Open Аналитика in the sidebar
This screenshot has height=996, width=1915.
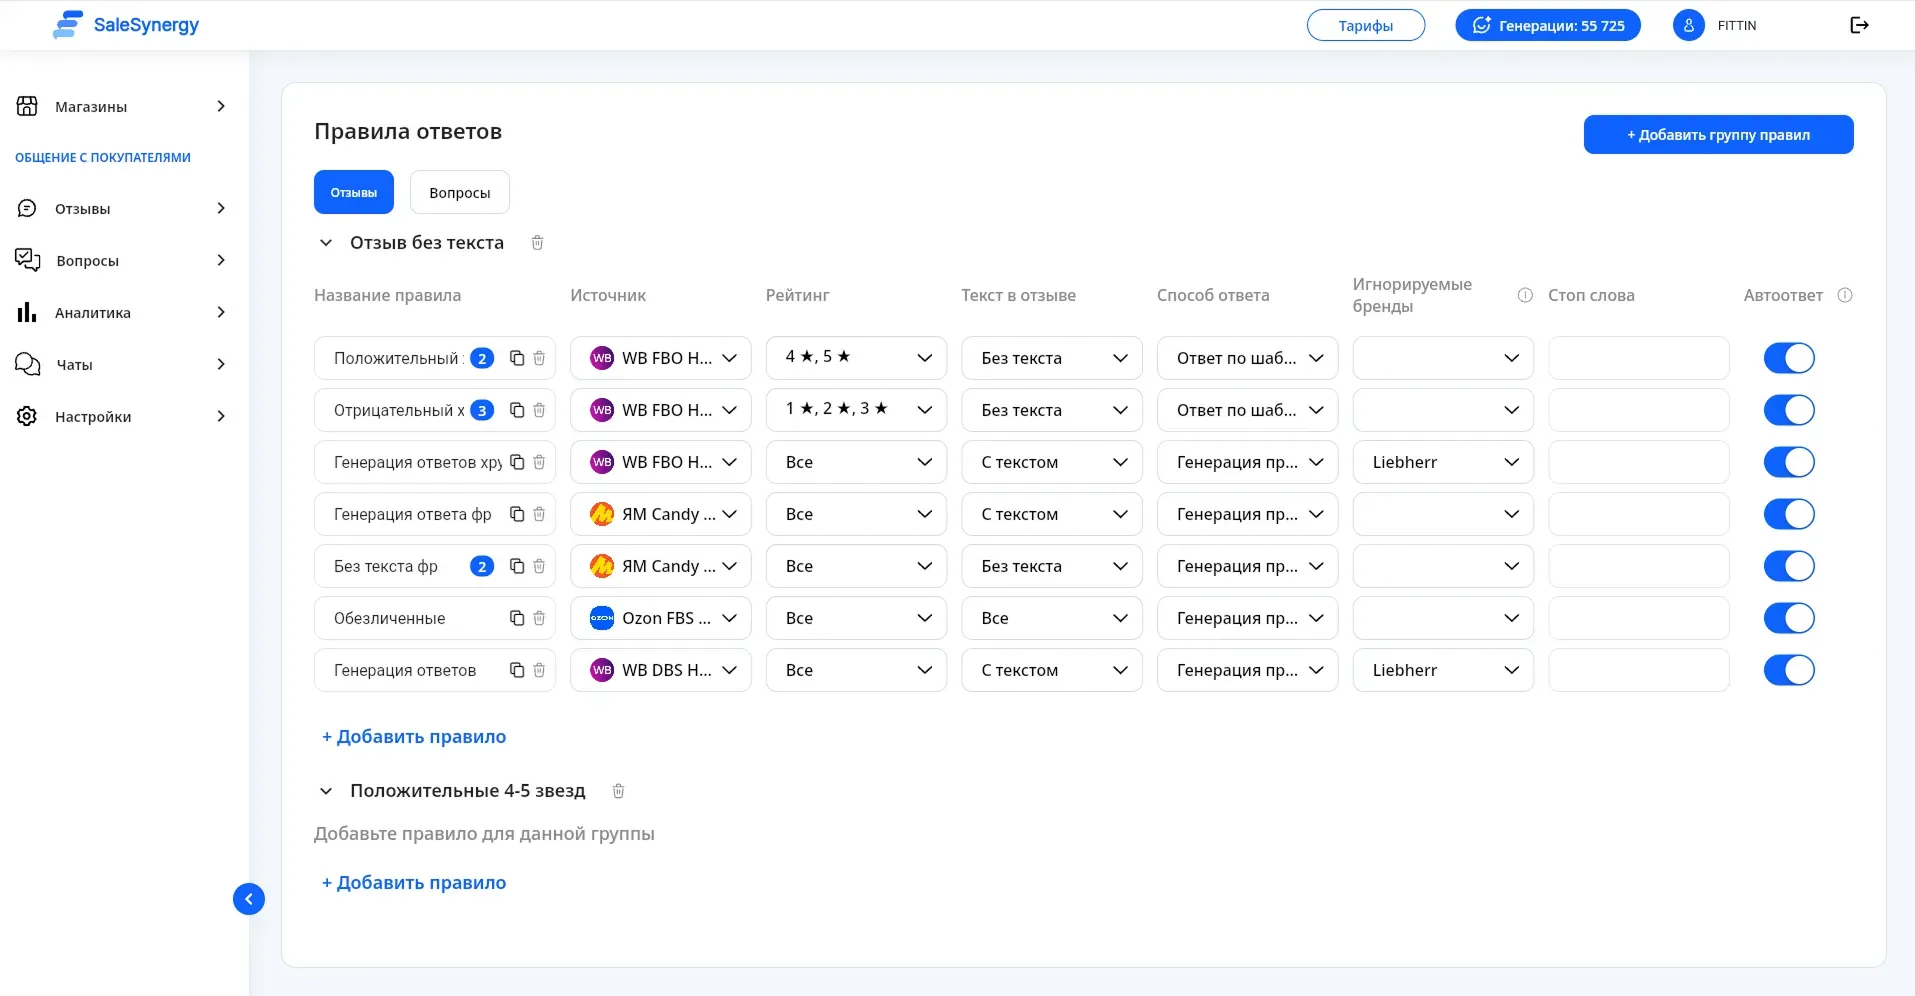point(93,313)
